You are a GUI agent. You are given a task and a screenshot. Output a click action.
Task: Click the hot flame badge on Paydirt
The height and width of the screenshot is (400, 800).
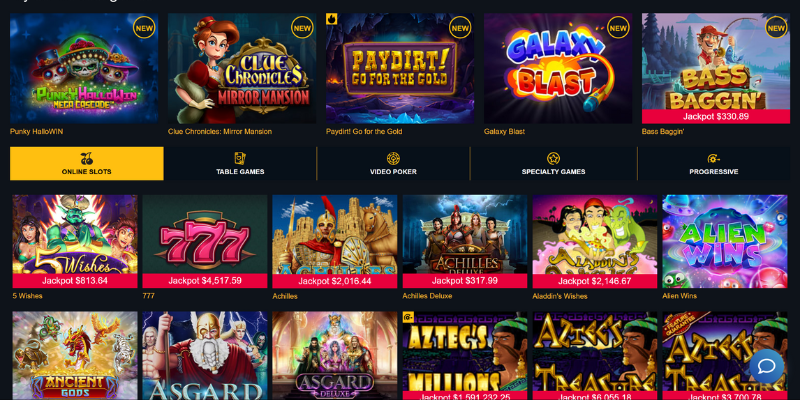[332, 19]
